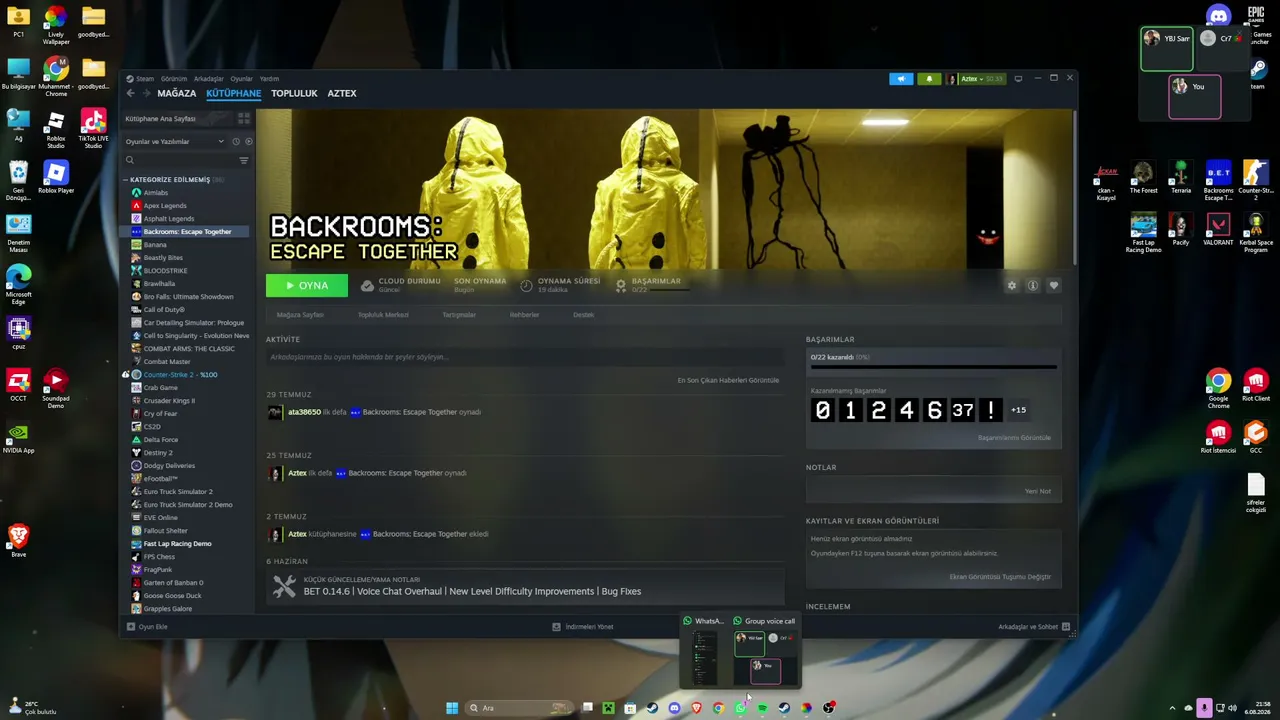Open Mağaza Sayfası link
Viewport: 1280px width, 720px height.
300,315
